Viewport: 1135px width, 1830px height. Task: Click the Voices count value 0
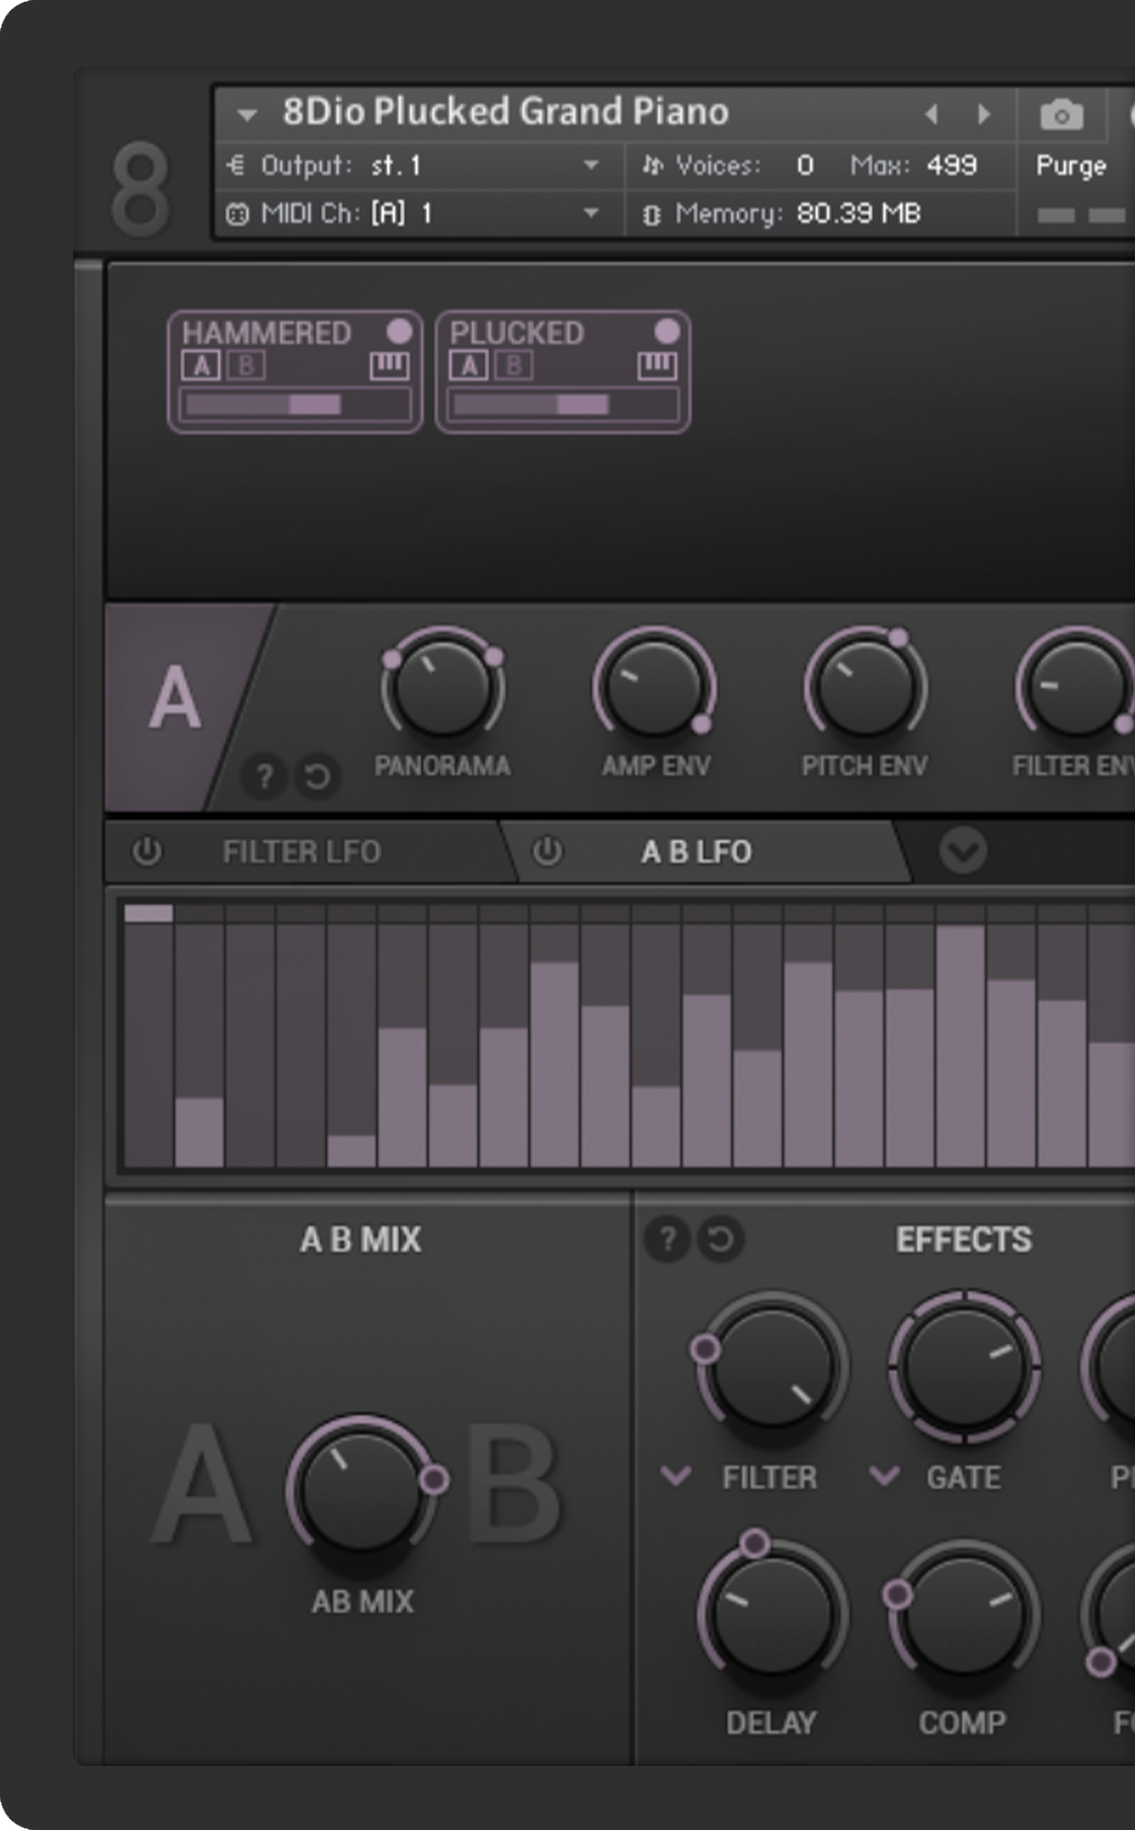(x=805, y=165)
